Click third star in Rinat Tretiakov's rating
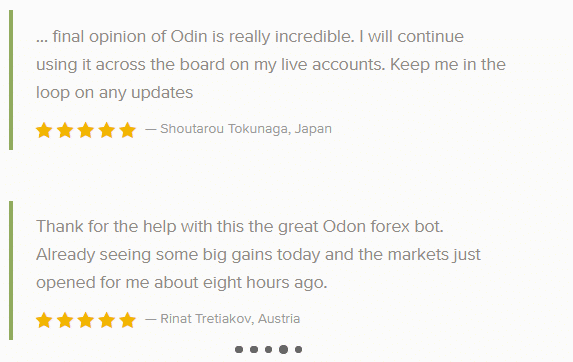 [86, 320]
